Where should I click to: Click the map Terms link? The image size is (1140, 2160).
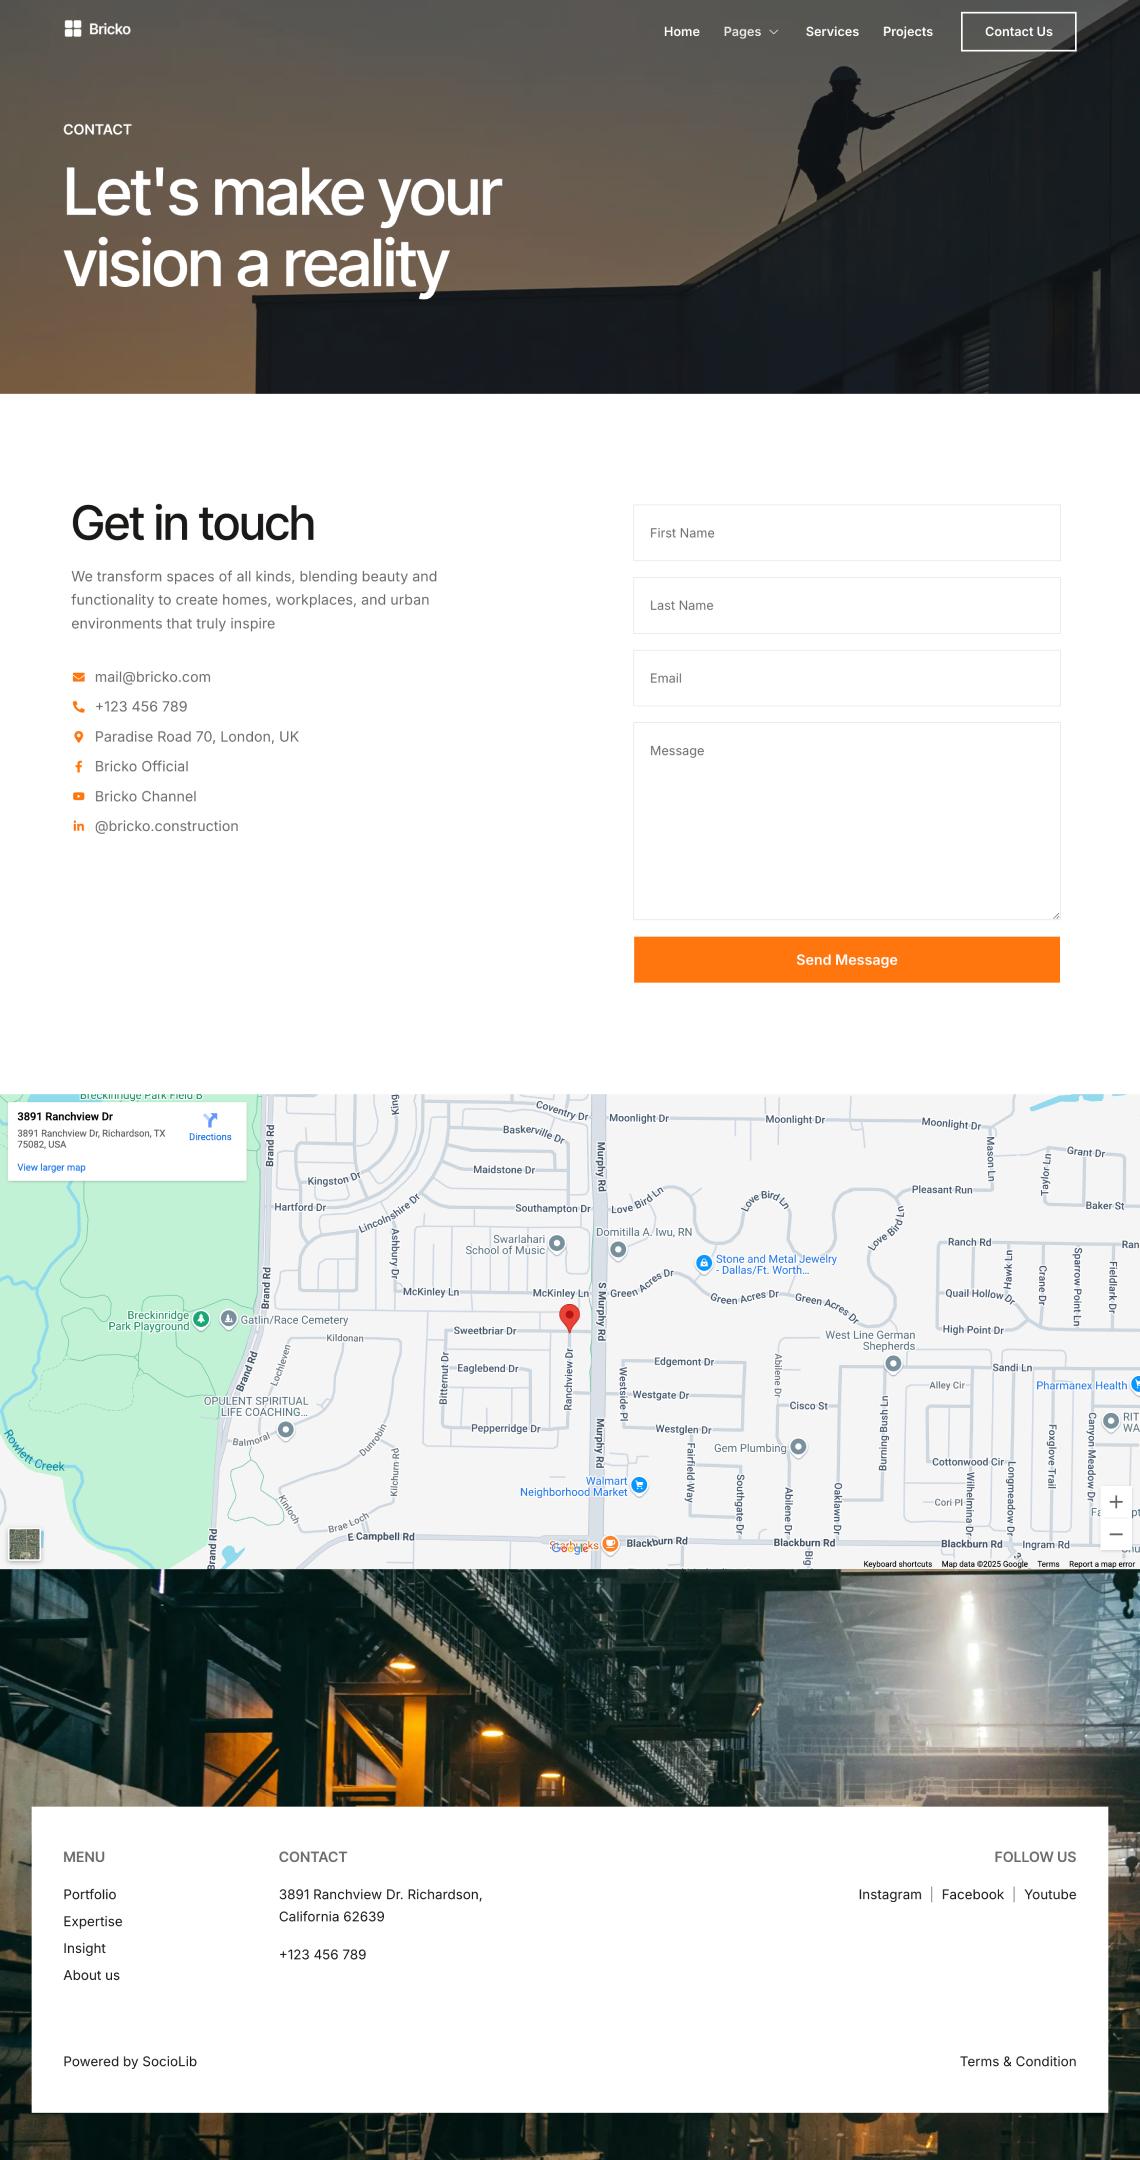click(x=1048, y=1564)
